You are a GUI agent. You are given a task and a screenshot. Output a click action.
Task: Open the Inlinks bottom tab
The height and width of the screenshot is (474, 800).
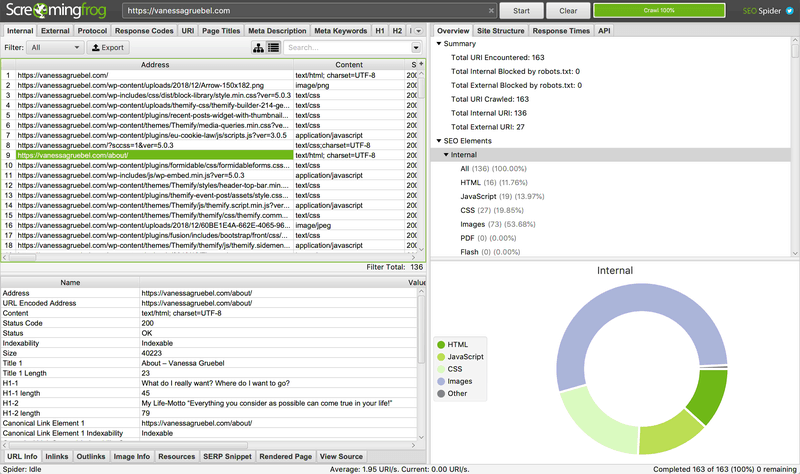(57, 456)
